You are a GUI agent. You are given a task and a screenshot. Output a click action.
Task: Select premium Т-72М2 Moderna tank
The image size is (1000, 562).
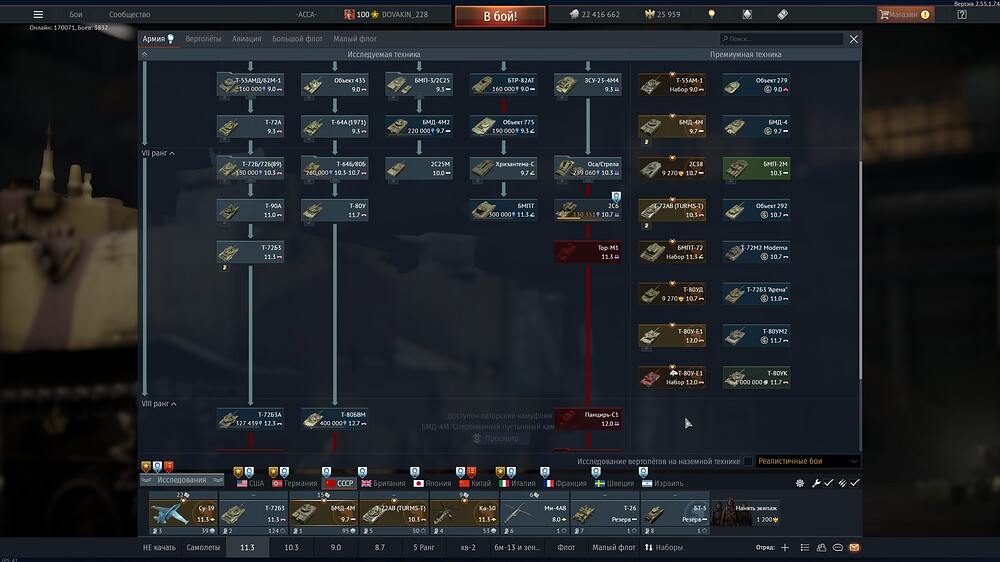coord(756,252)
